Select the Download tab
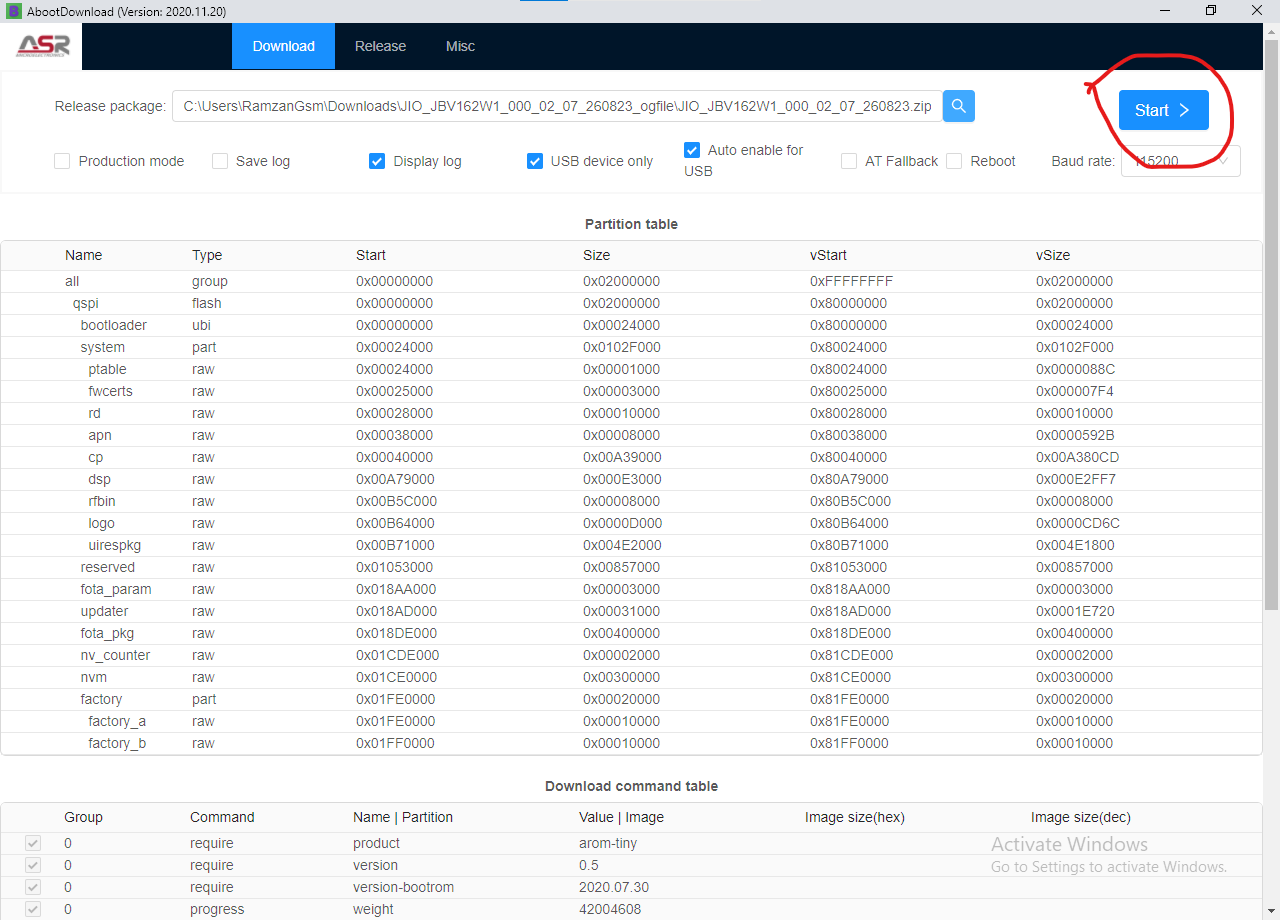This screenshot has height=920, width=1280. [x=283, y=46]
